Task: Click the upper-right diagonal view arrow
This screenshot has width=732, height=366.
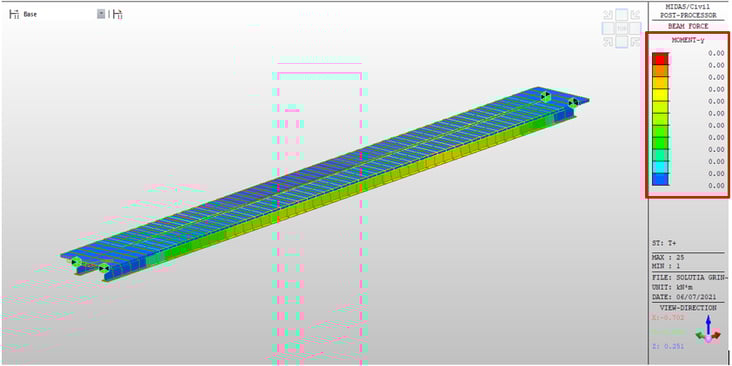Action: (635, 15)
